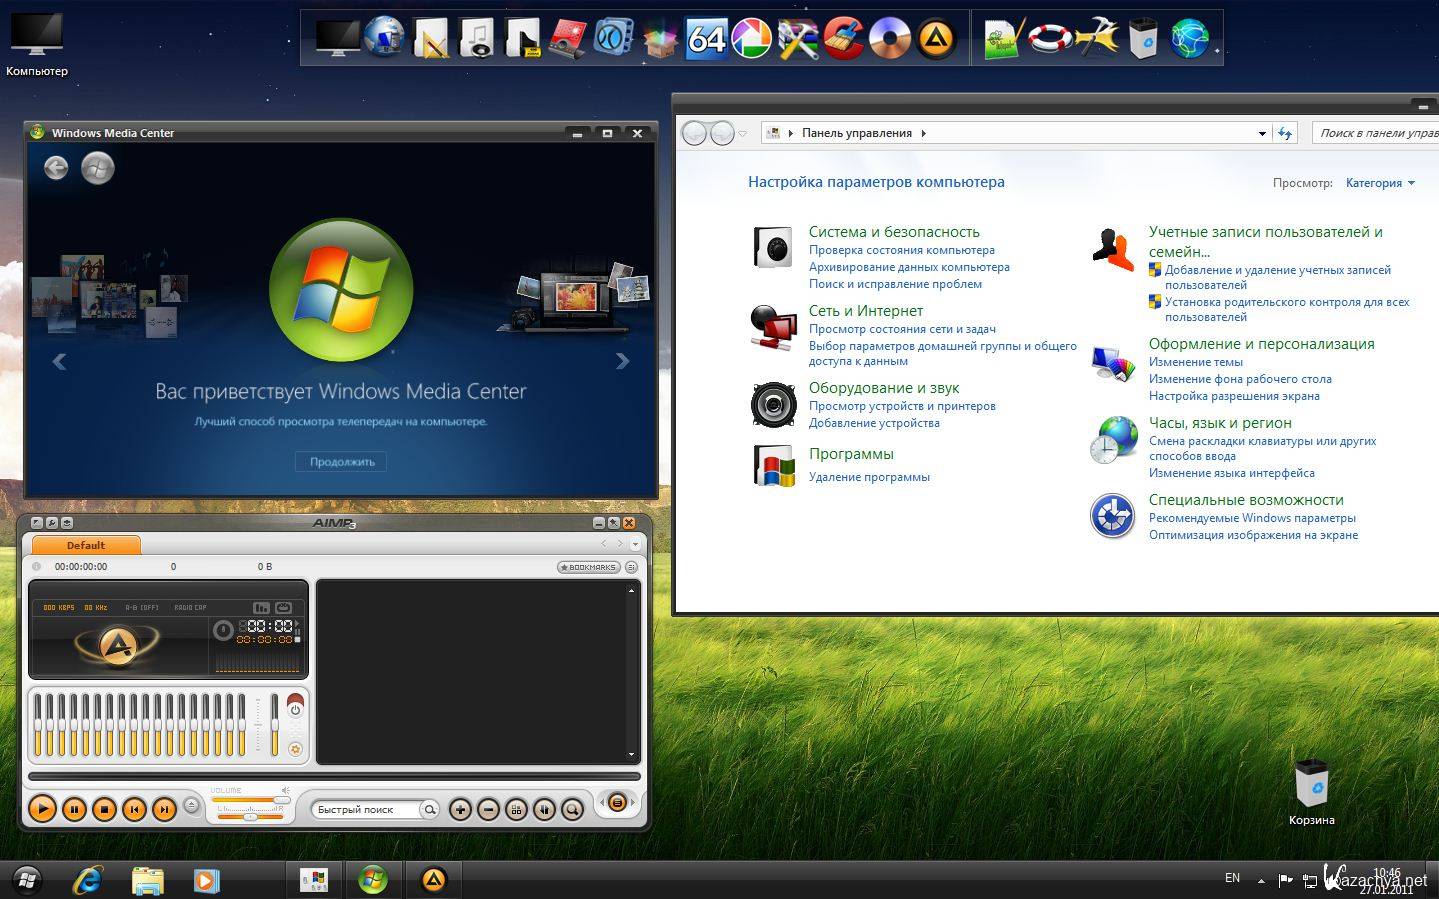
Task: Click the plus icon to add files in AIMP
Action: coord(460,810)
